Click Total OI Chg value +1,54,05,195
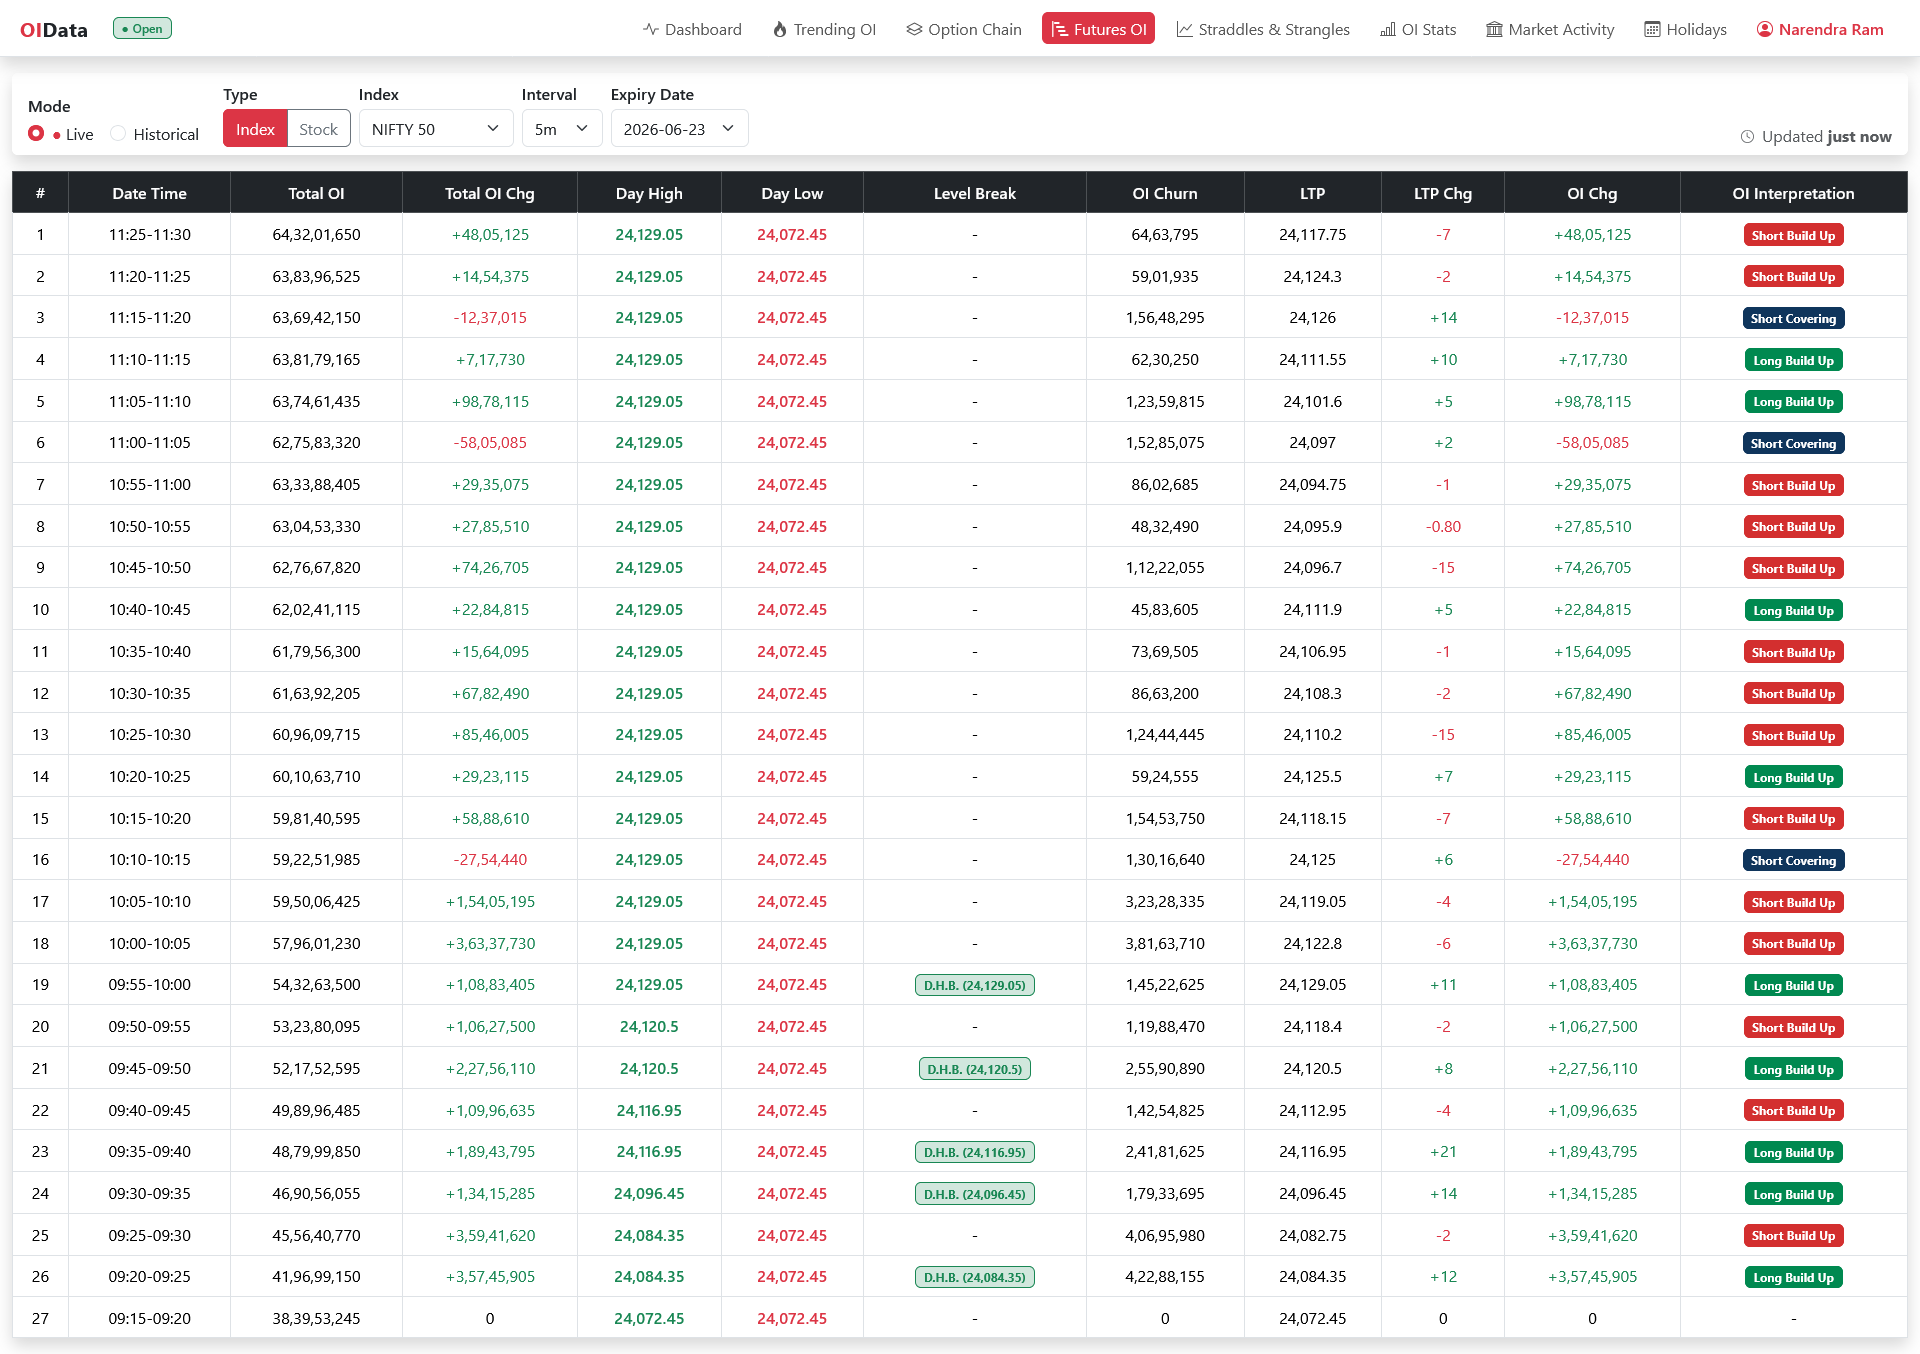1920x1354 pixels. [490, 902]
